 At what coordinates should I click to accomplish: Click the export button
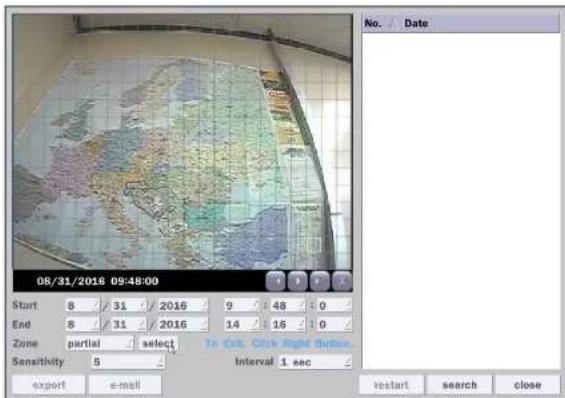coord(49,385)
